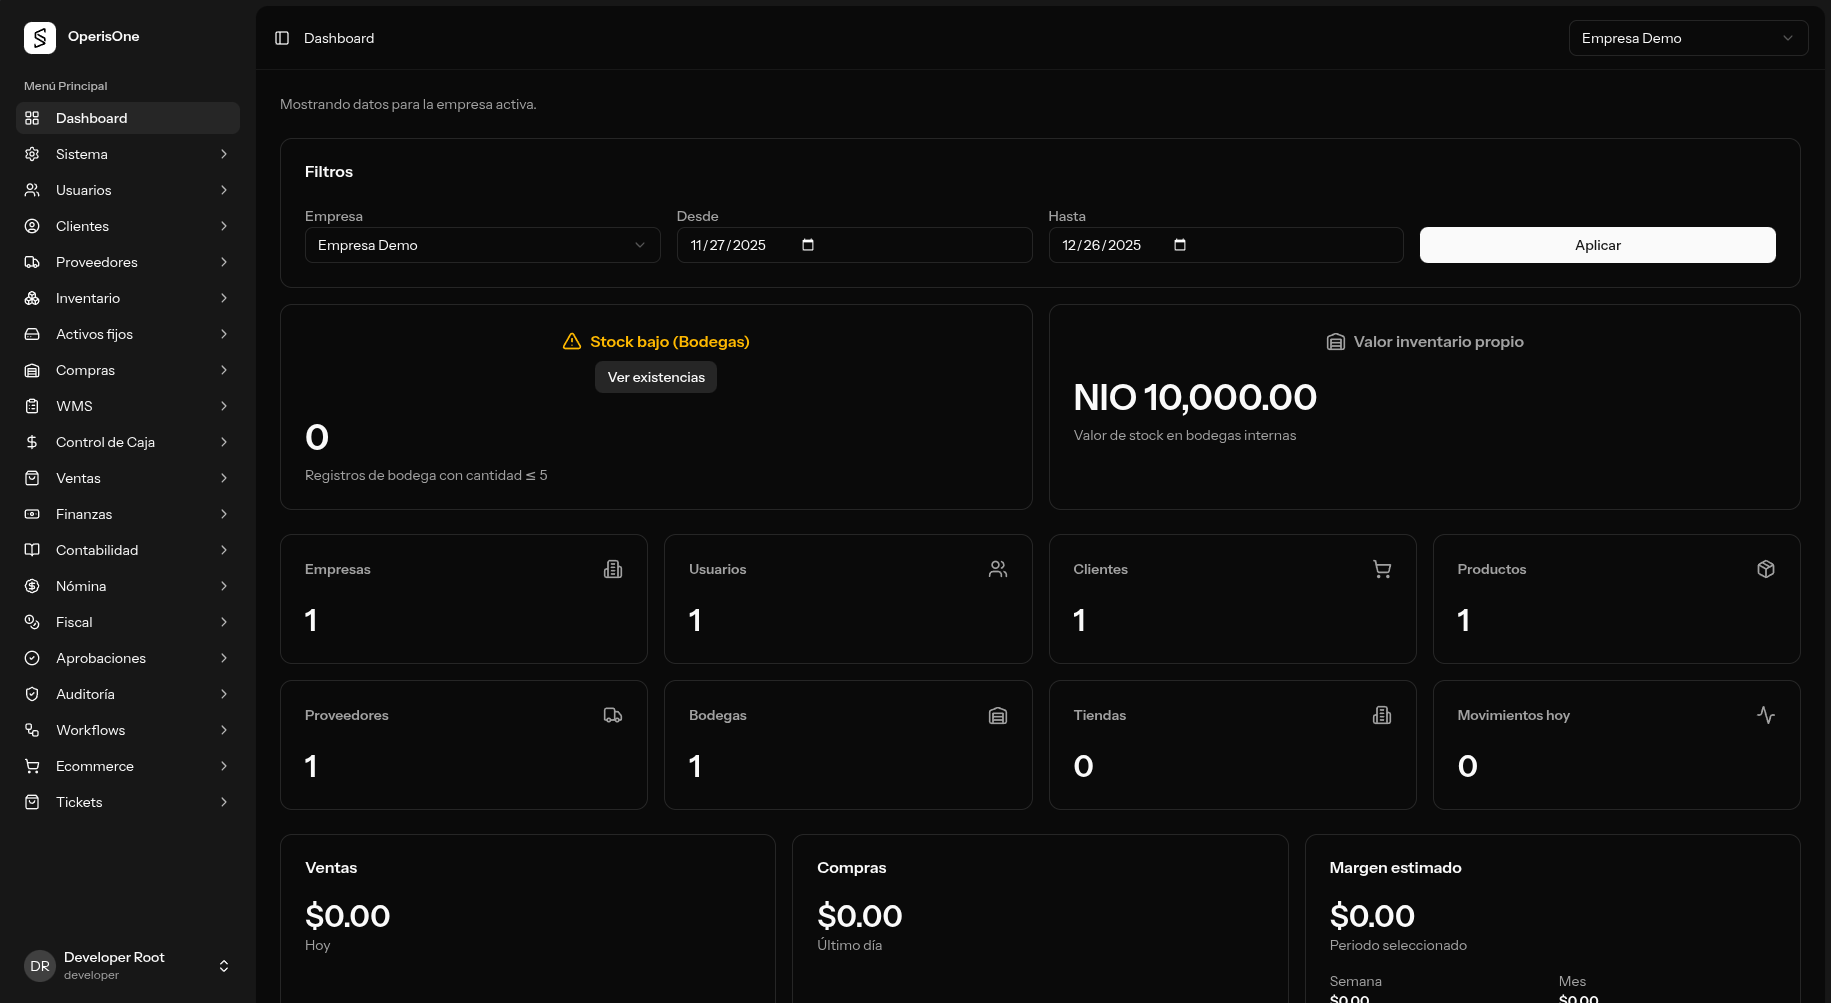The image size is (1831, 1003).
Task: Click the Desde date input field
Action: 740,245
